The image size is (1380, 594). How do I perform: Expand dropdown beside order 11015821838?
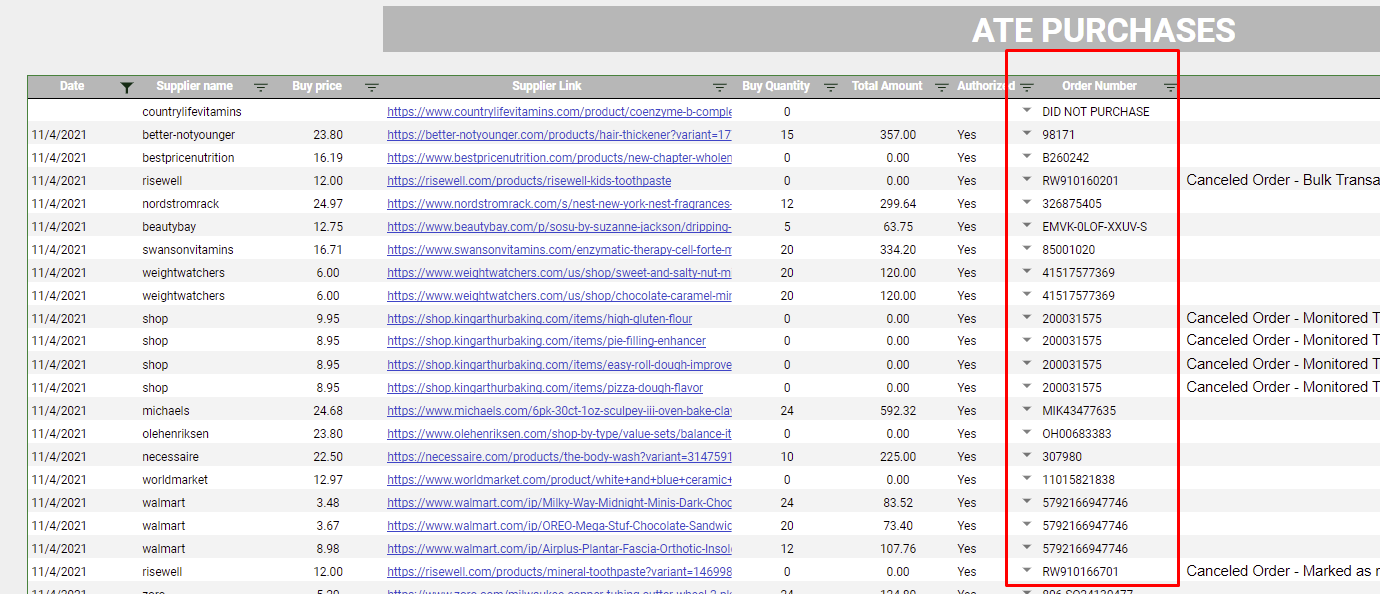point(1027,478)
